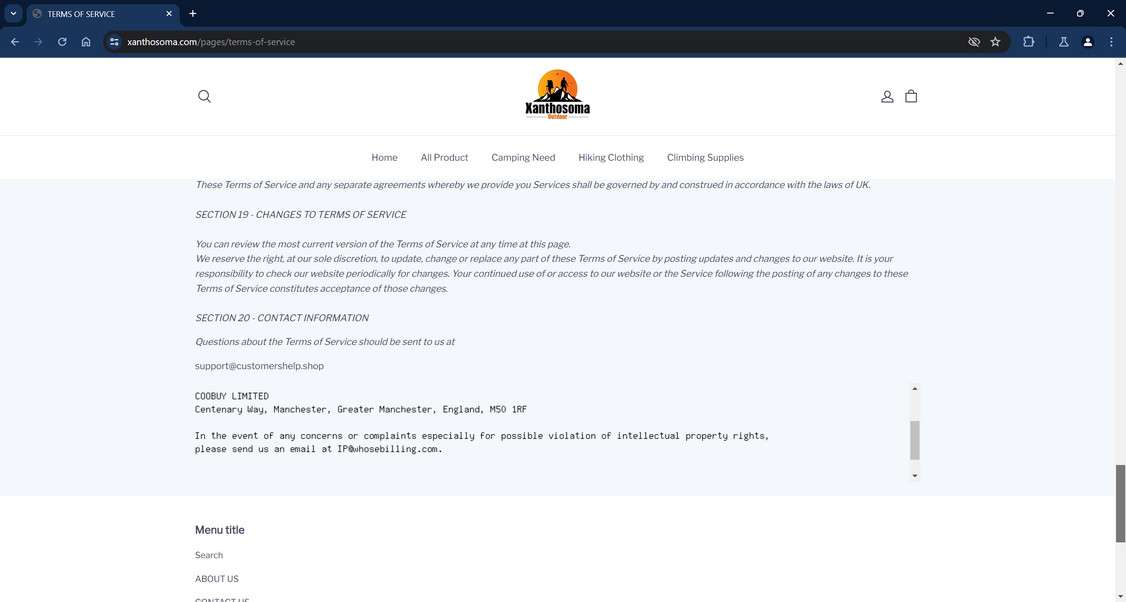Open the shopping bag cart icon
Viewport: 1126px width, 602px height.
(x=911, y=96)
